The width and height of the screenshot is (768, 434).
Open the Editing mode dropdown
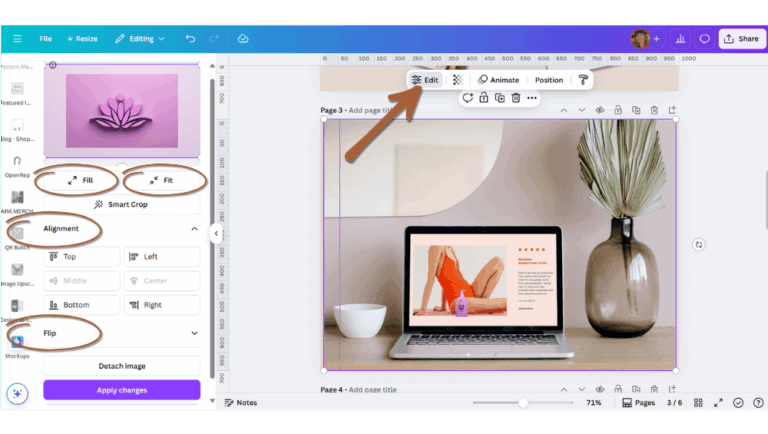[x=140, y=39]
